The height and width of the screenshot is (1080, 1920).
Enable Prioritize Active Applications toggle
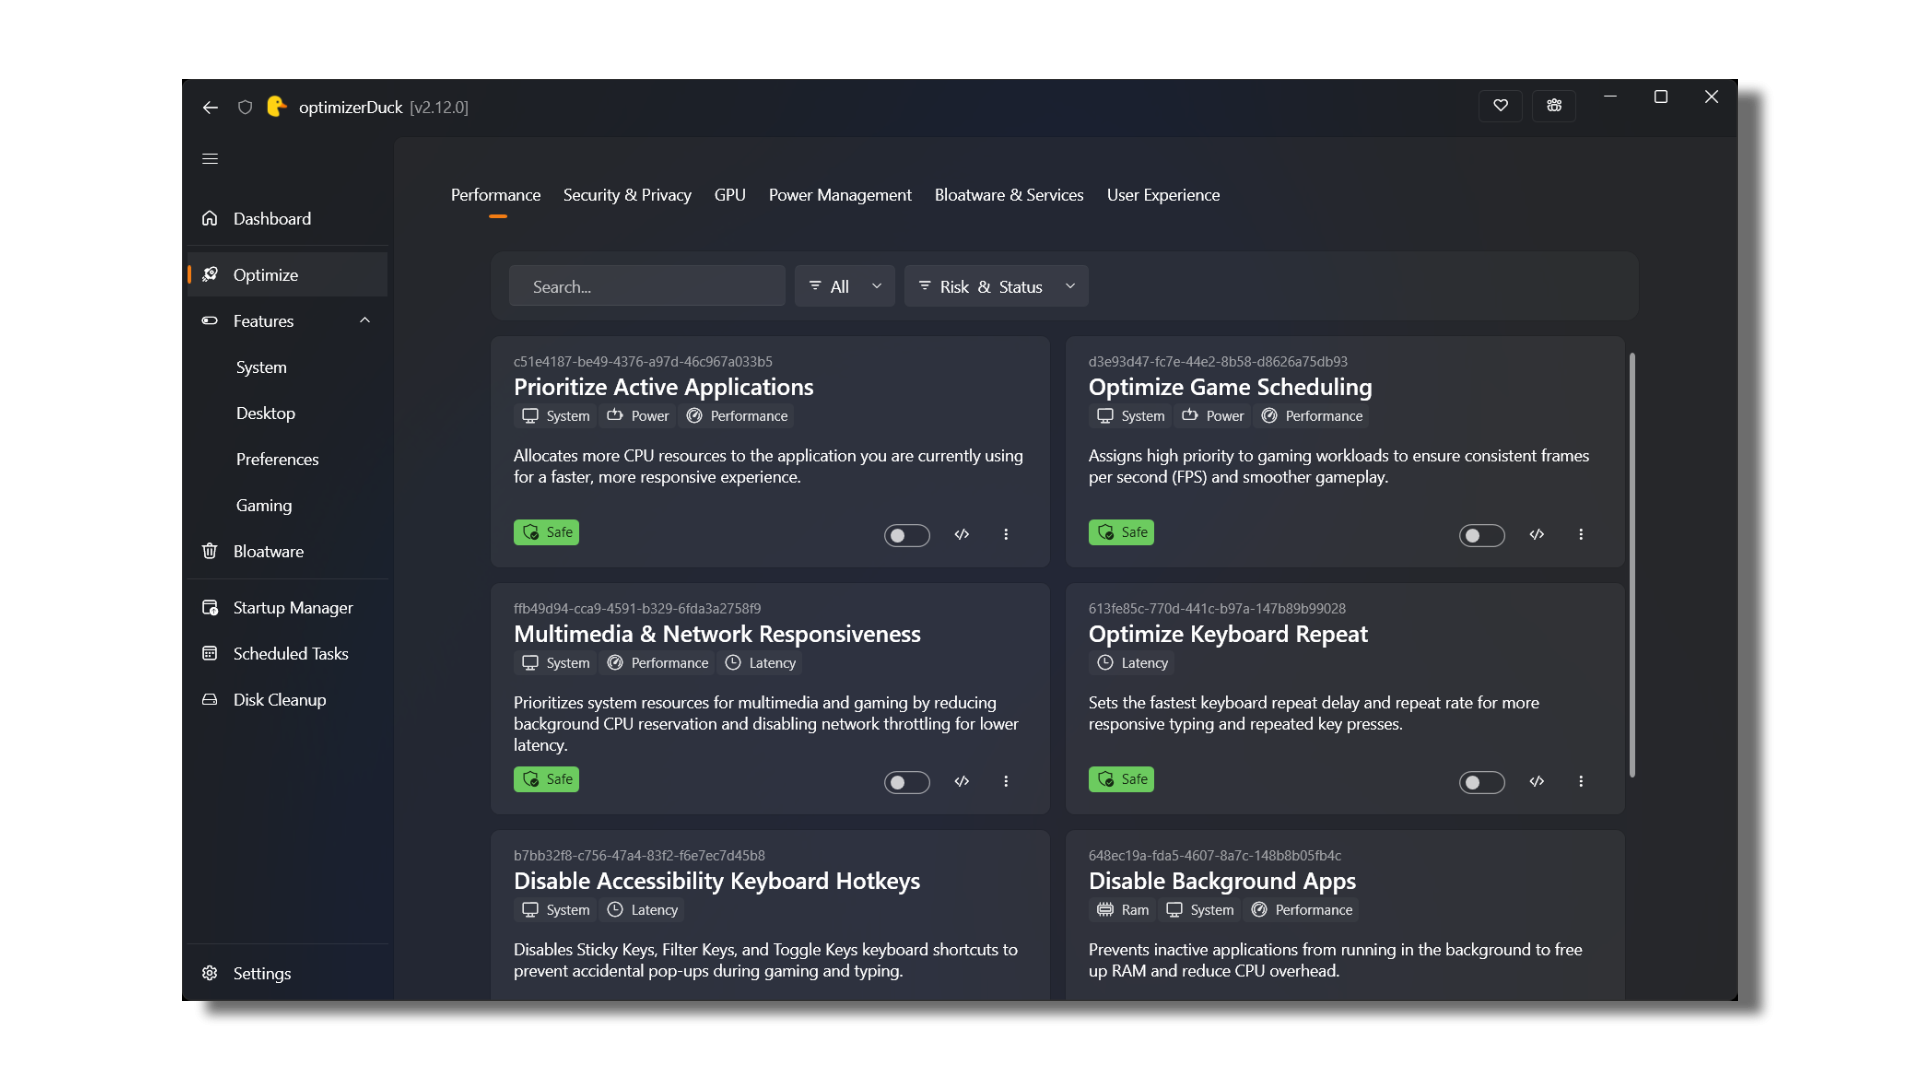click(907, 535)
